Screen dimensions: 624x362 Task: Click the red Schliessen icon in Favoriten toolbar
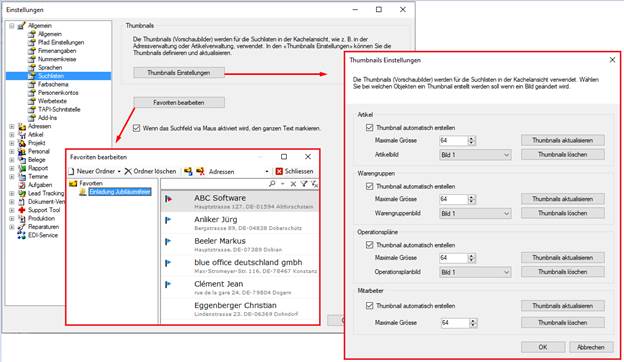point(279,171)
